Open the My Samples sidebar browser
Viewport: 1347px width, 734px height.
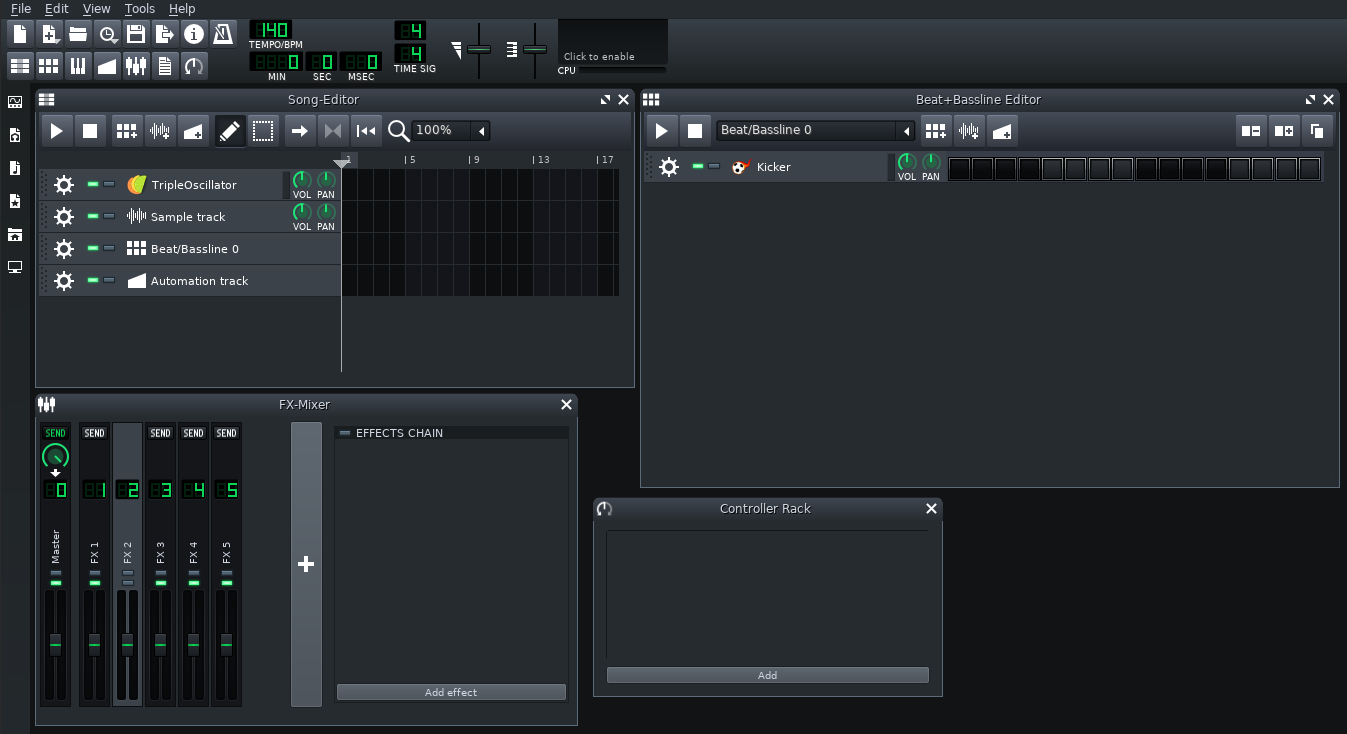(15, 168)
